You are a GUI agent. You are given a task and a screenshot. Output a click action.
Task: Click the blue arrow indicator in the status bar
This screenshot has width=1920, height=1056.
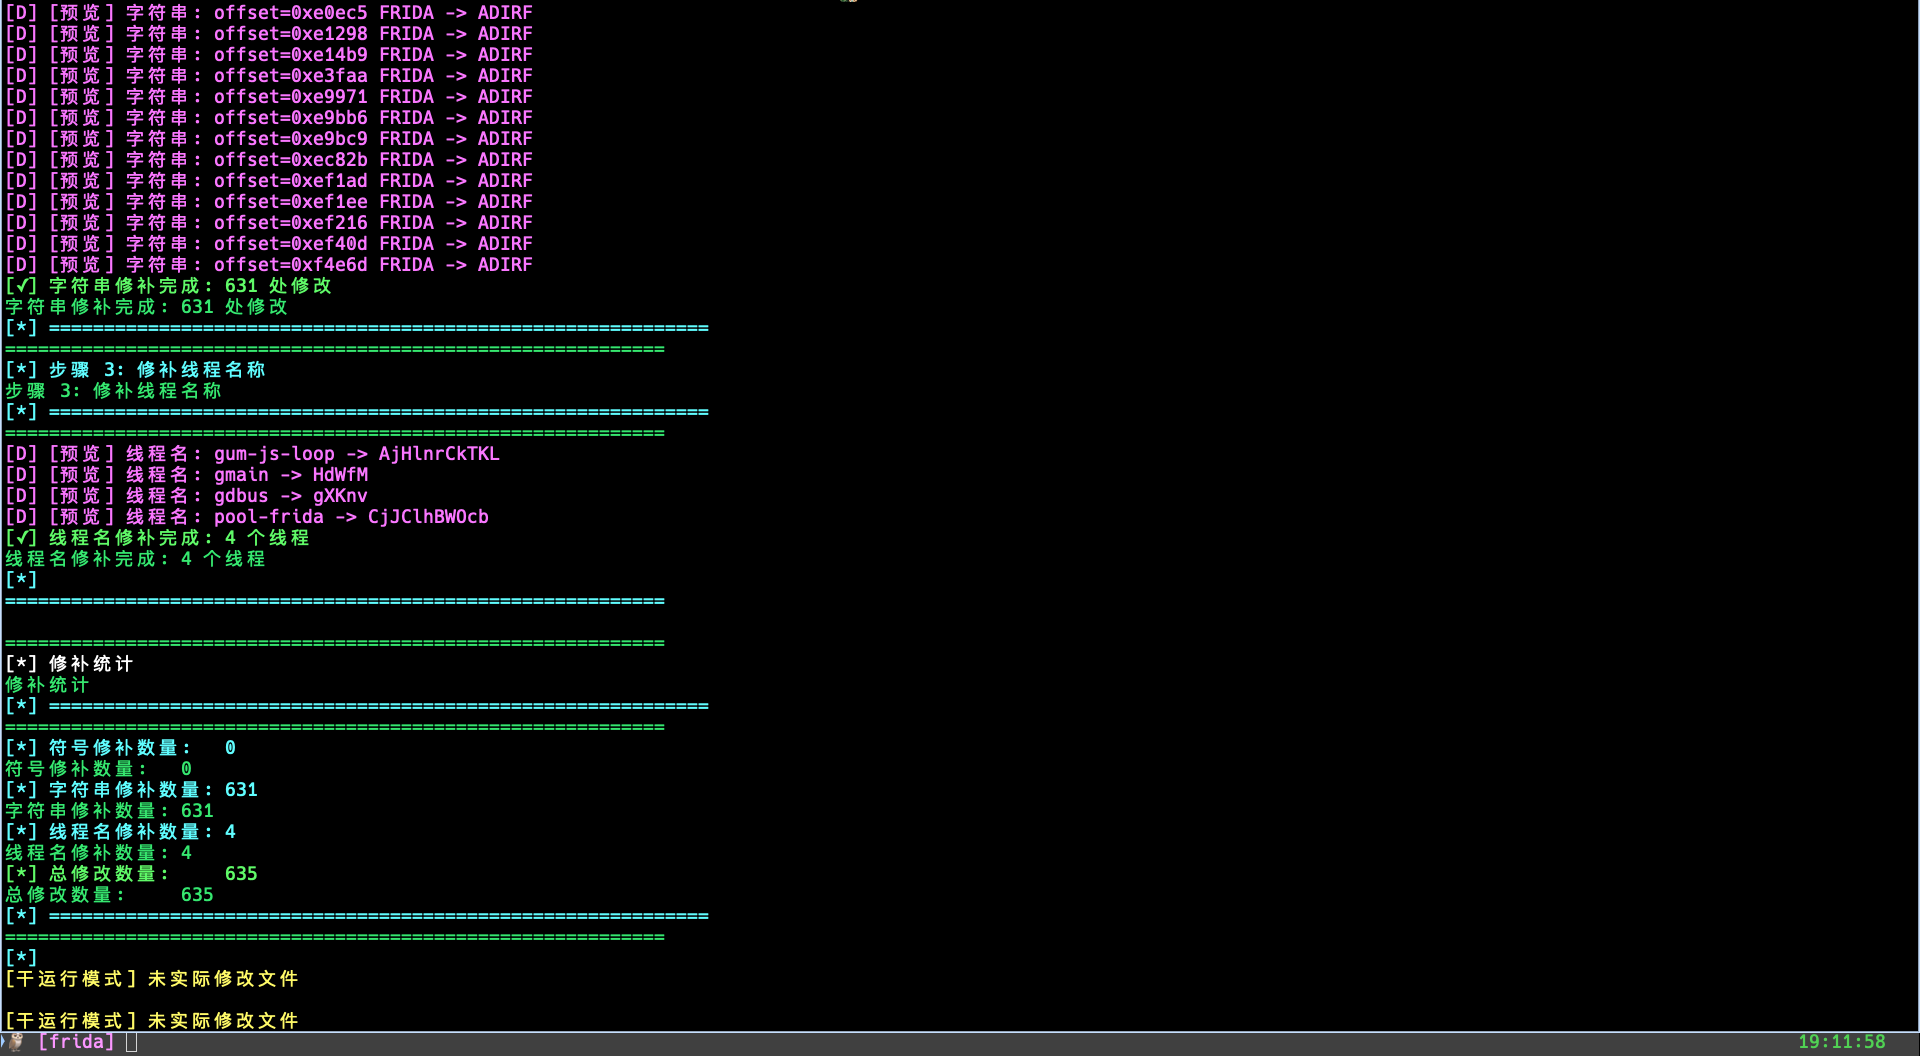coord(4,1041)
